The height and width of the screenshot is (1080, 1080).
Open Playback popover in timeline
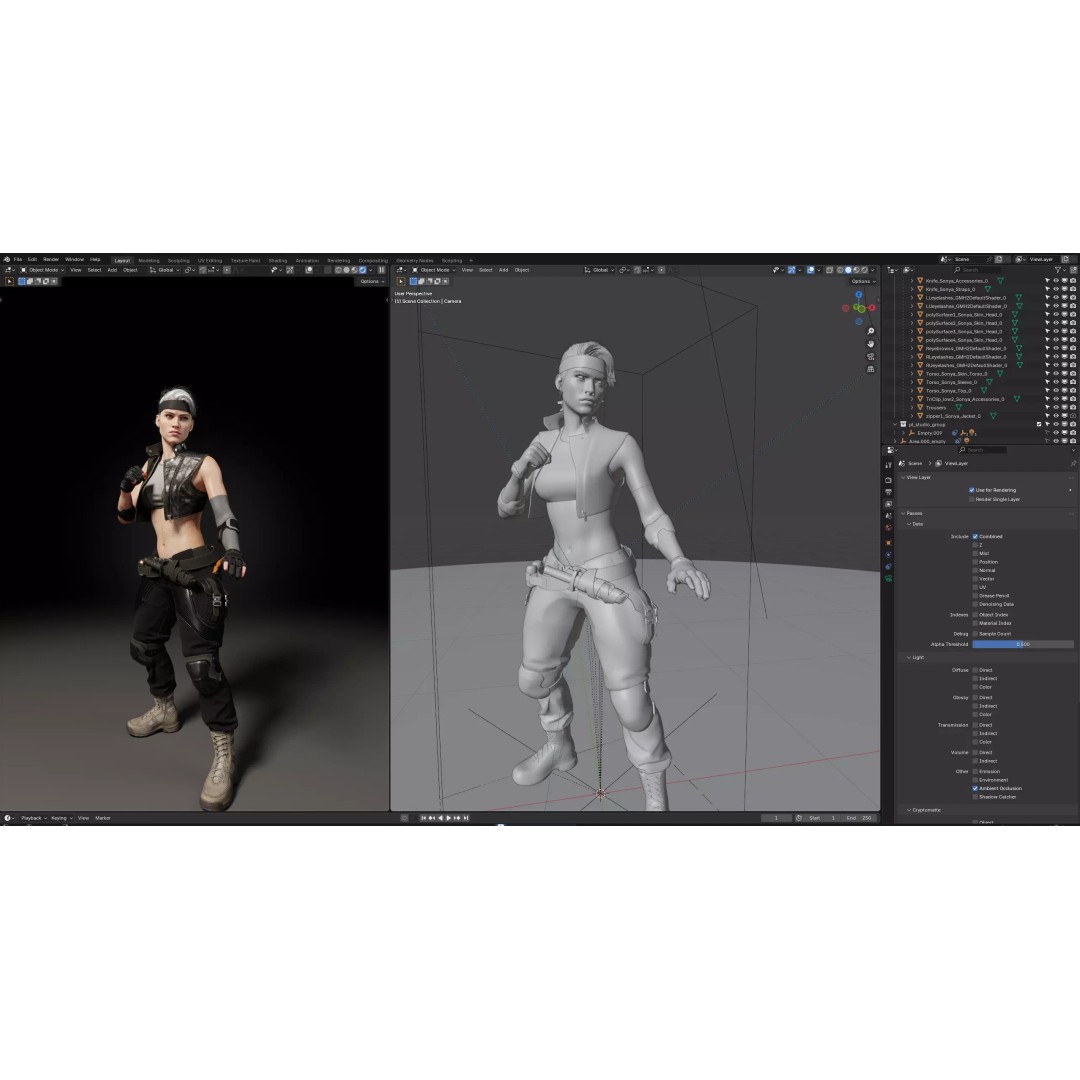(x=34, y=818)
